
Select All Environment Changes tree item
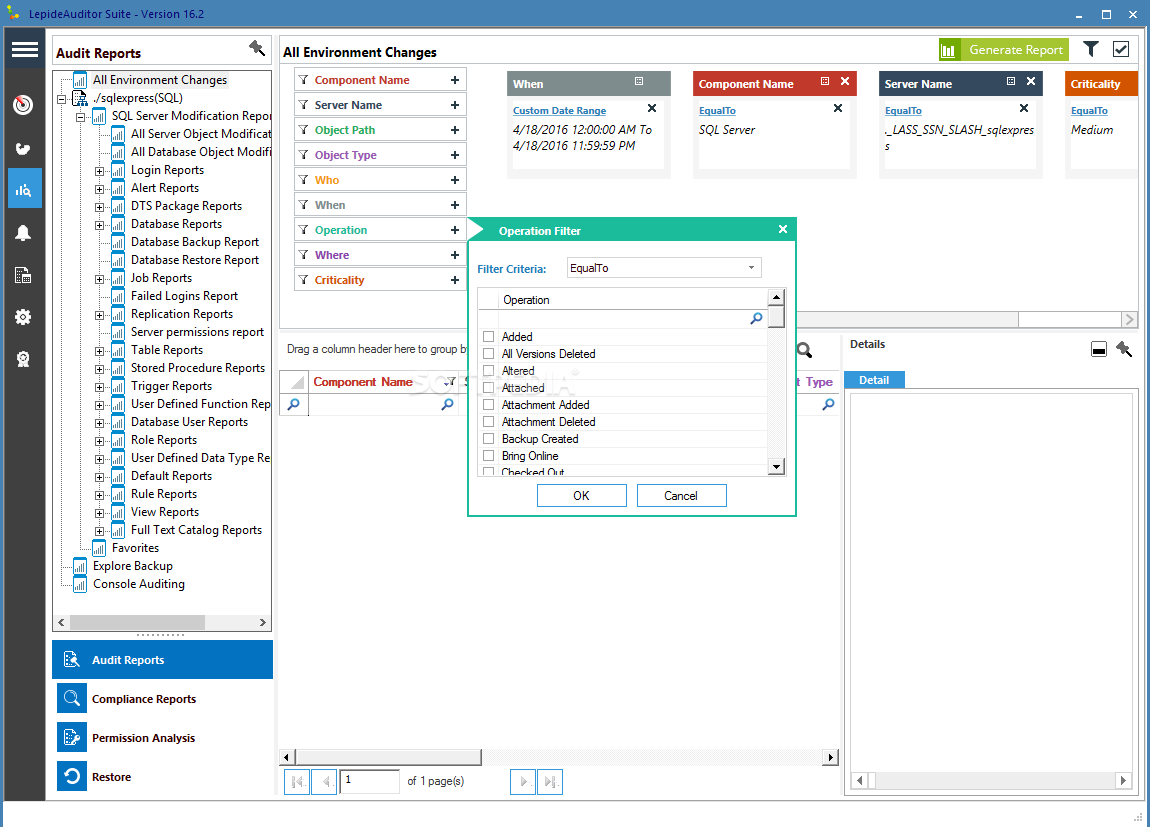[x=160, y=80]
